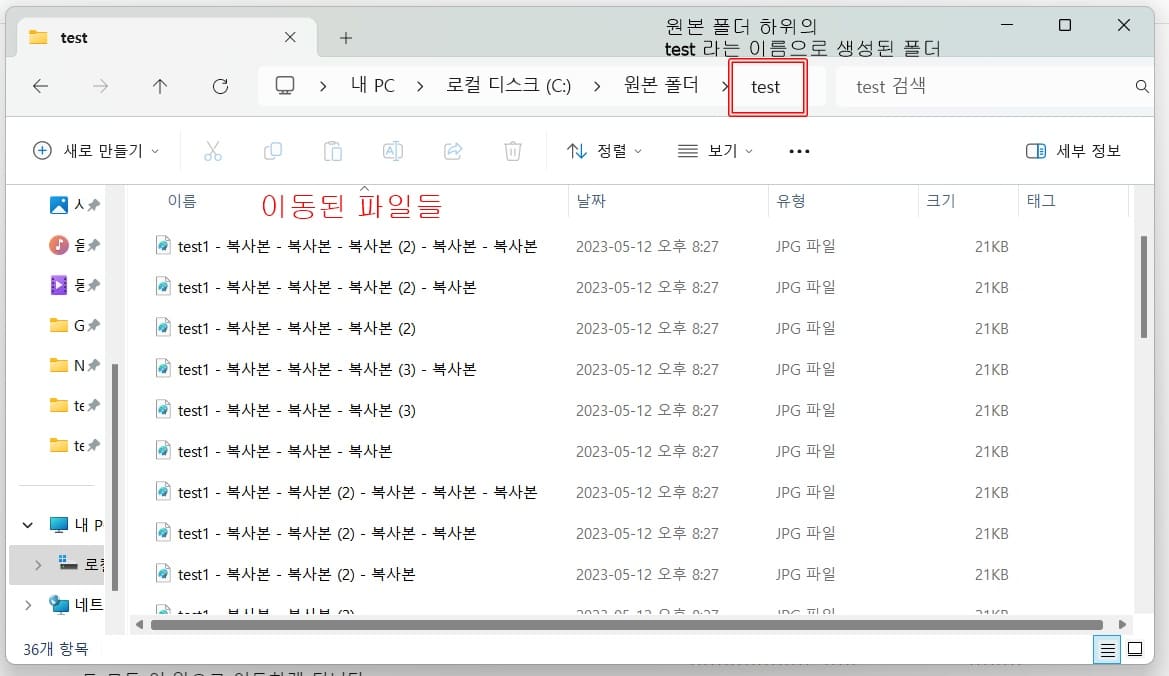Viewport: 1169px width, 676px height.
Task: Click the Delete trash can icon
Action: pyautogui.click(x=513, y=151)
